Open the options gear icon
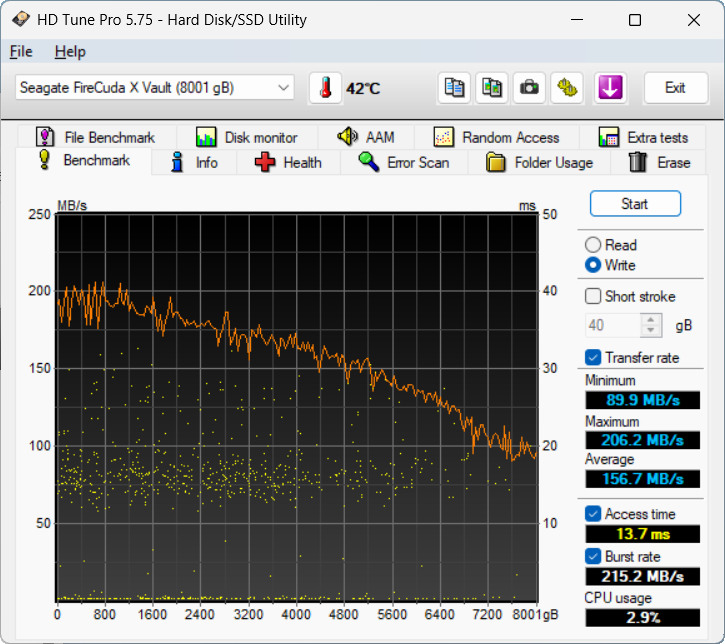This screenshot has width=725, height=644. [x=567, y=88]
